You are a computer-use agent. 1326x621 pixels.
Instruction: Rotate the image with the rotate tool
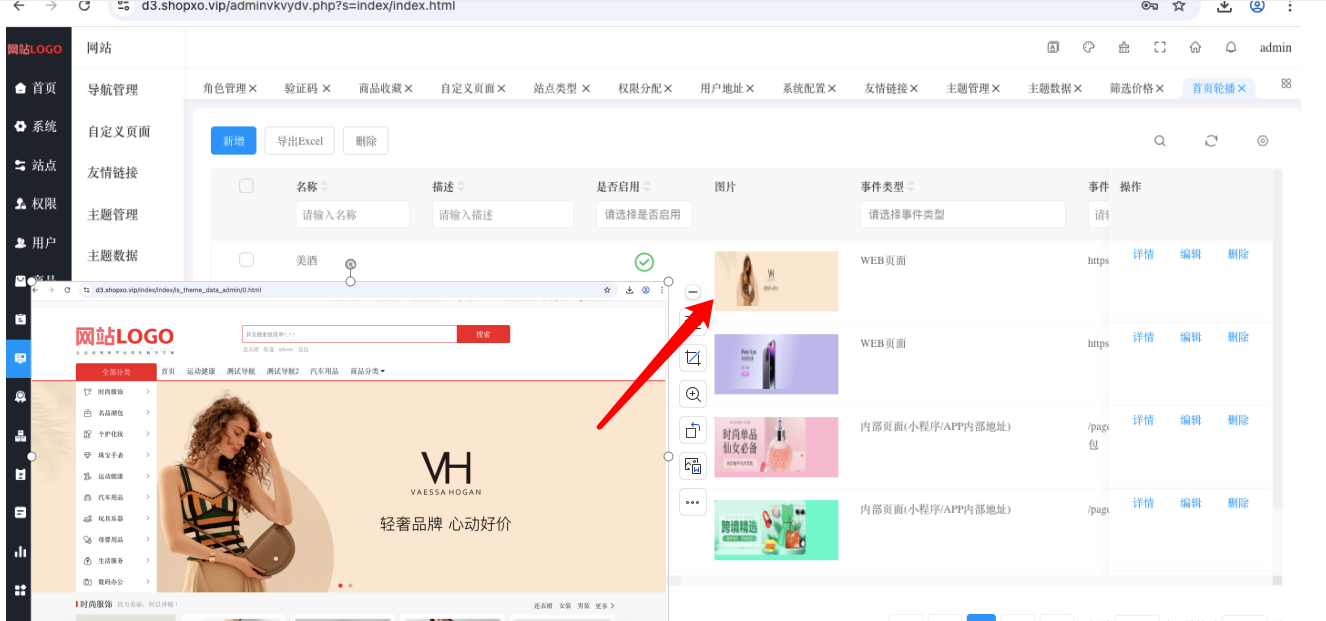coord(693,430)
